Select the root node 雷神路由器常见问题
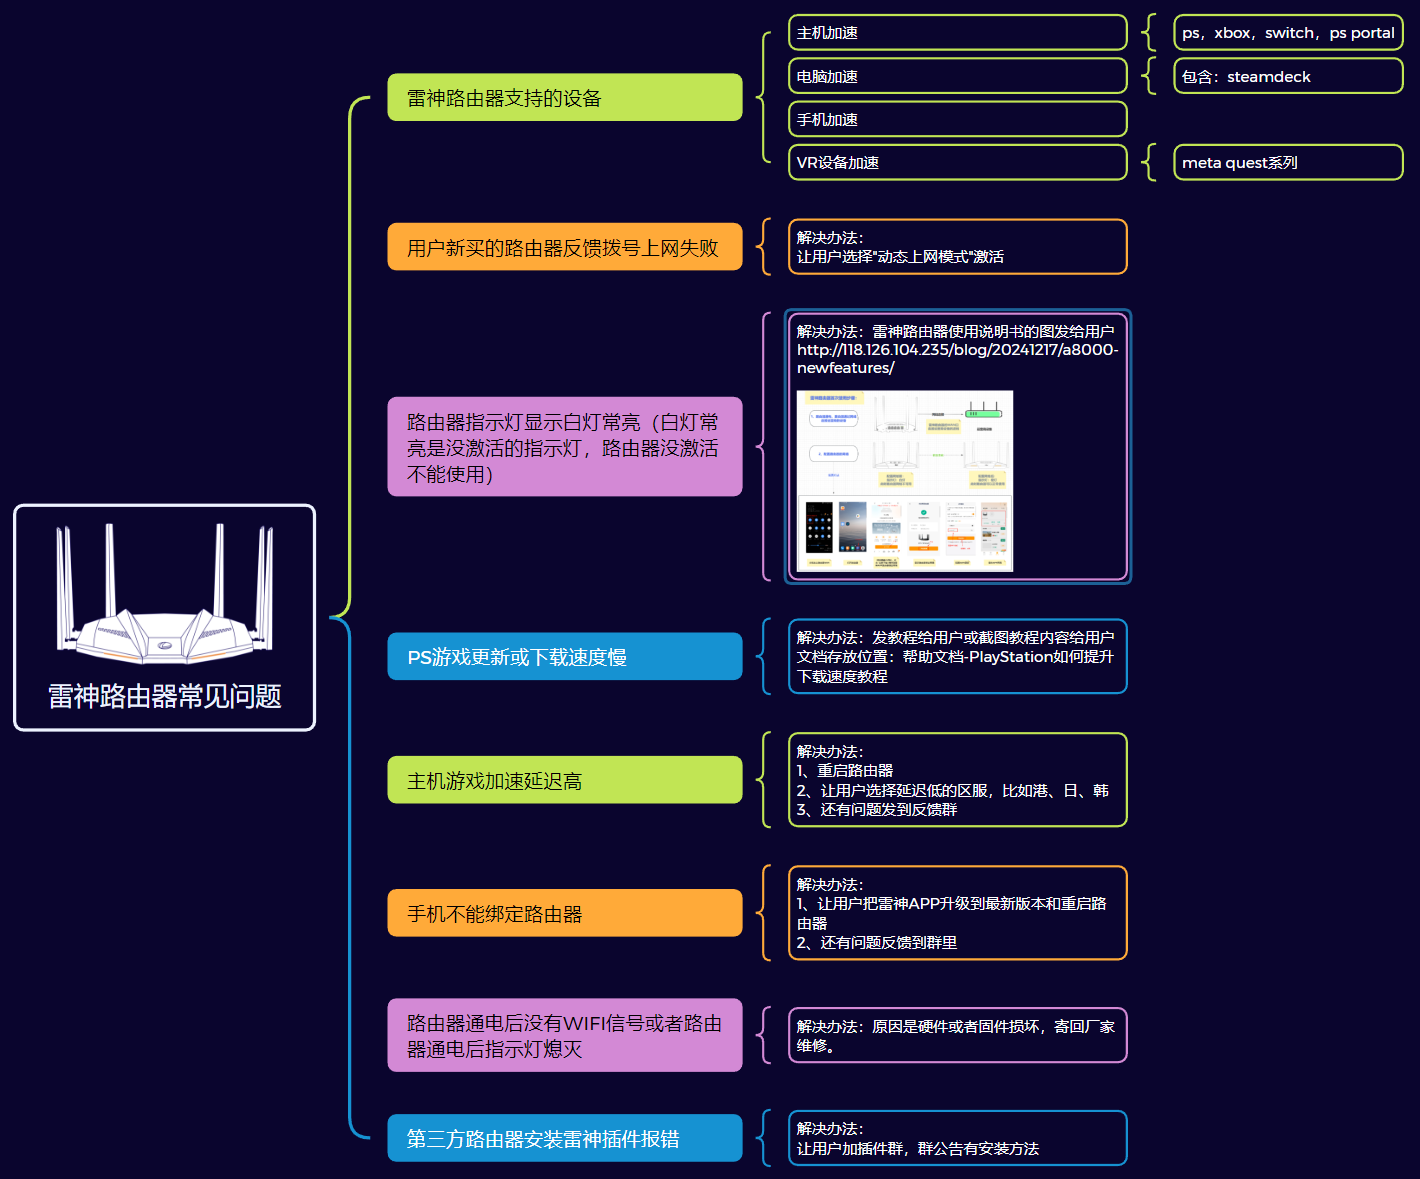Screen dimensions: 1420x1179 [x=164, y=618]
